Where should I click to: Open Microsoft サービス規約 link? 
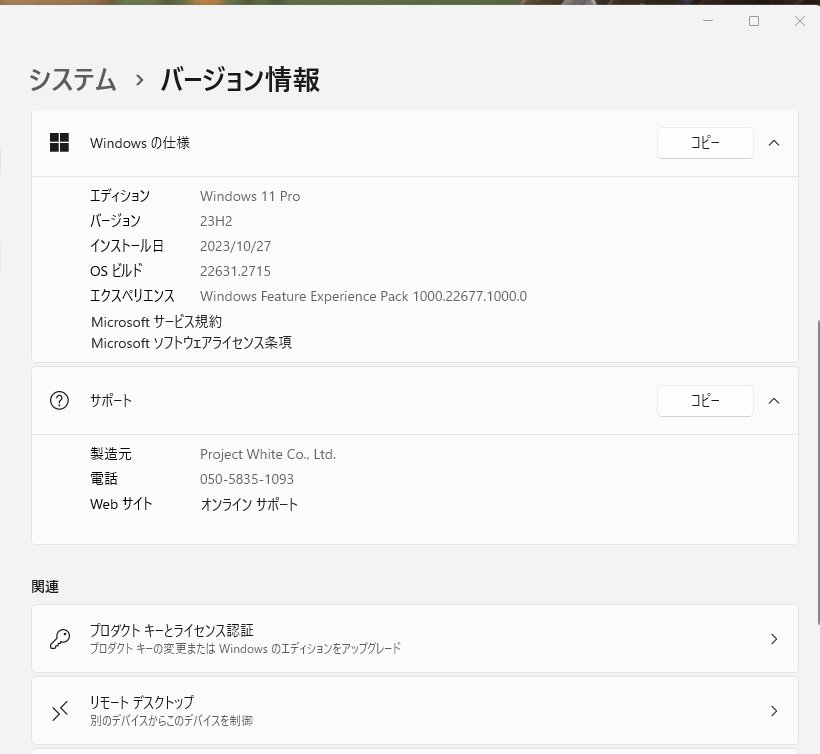(x=156, y=322)
